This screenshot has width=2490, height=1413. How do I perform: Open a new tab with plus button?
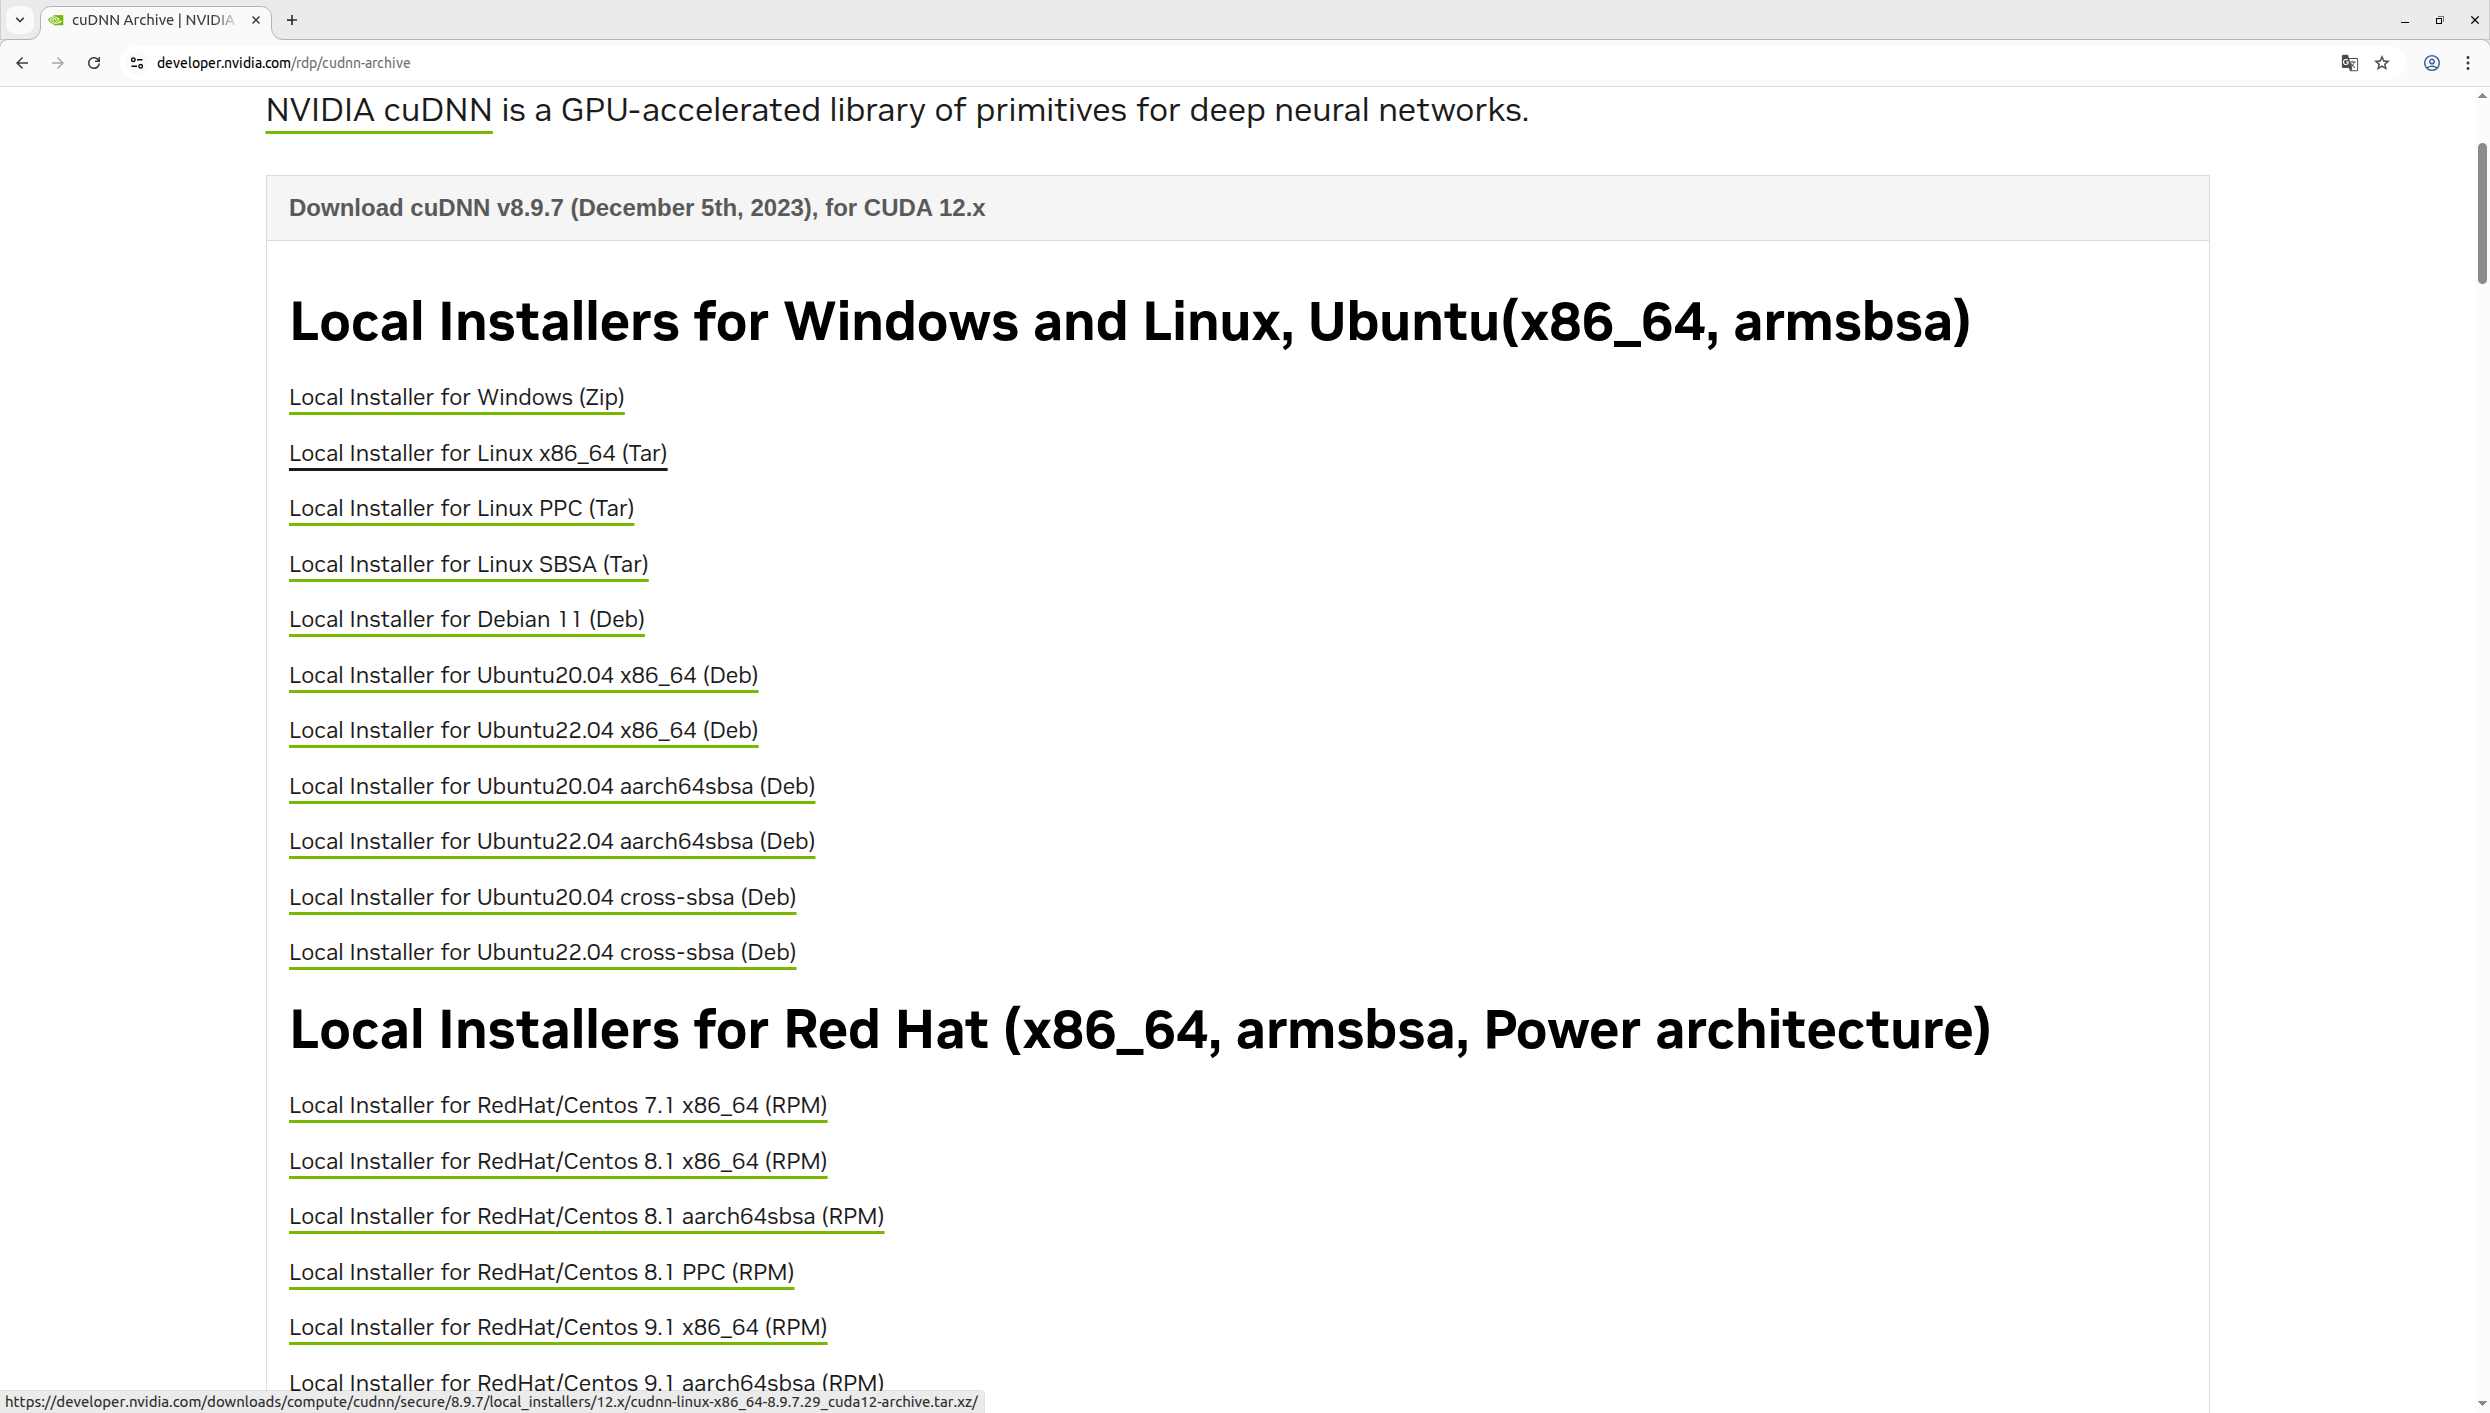coord(292,20)
